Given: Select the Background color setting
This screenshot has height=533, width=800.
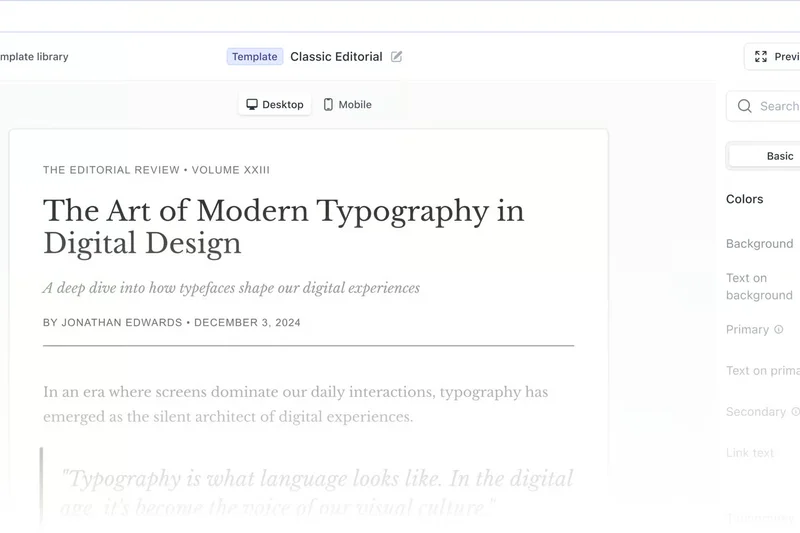Looking at the screenshot, I should (759, 244).
